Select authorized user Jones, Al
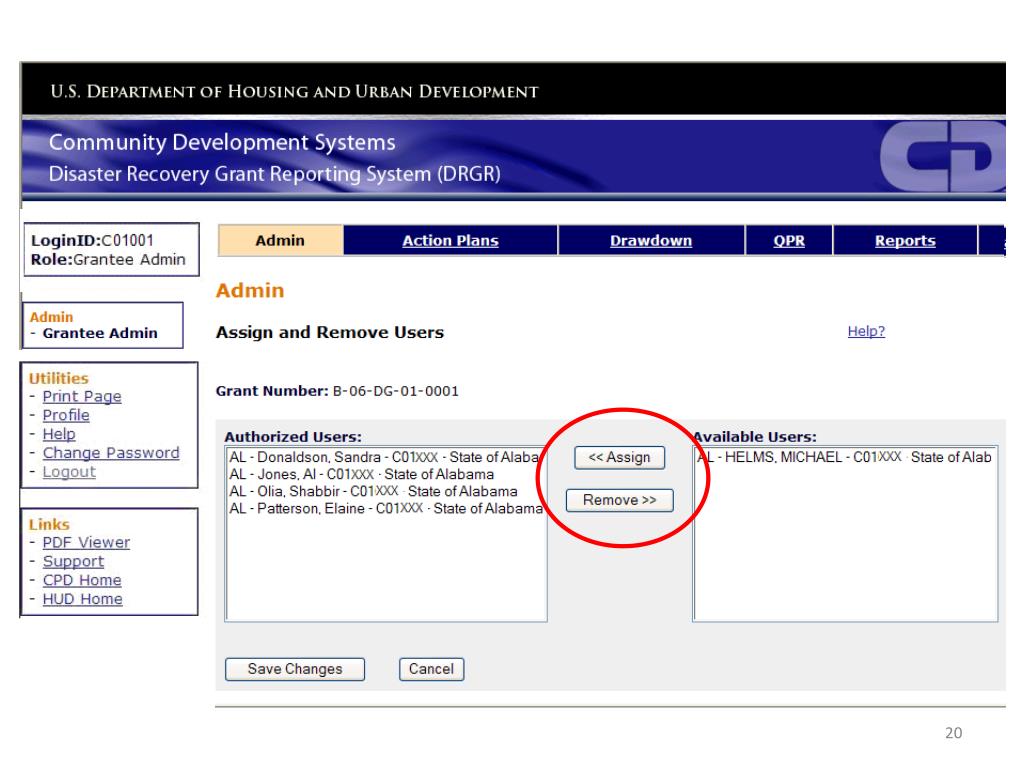 [386, 474]
